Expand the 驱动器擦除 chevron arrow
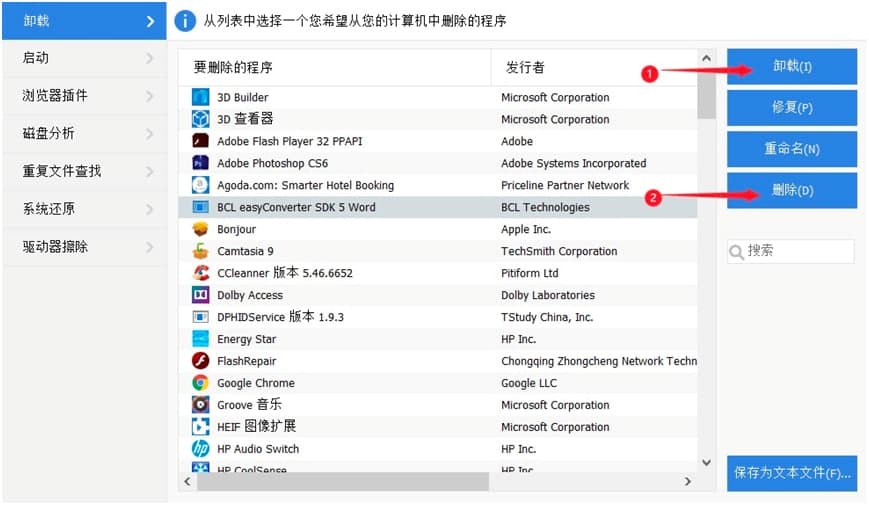This screenshot has width=869, height=505. coord(150,246)
